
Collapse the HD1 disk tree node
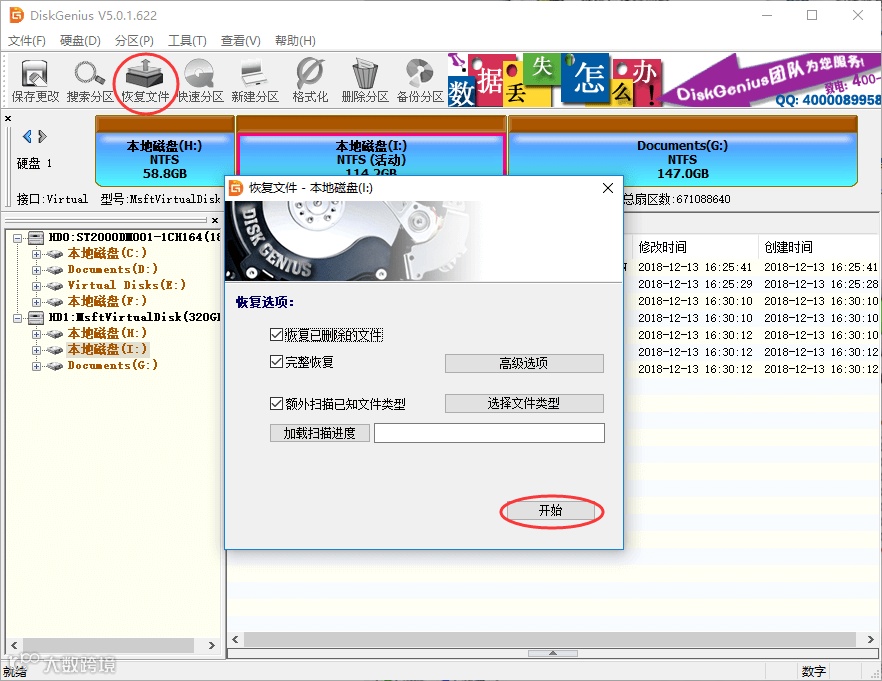point(17,318)
